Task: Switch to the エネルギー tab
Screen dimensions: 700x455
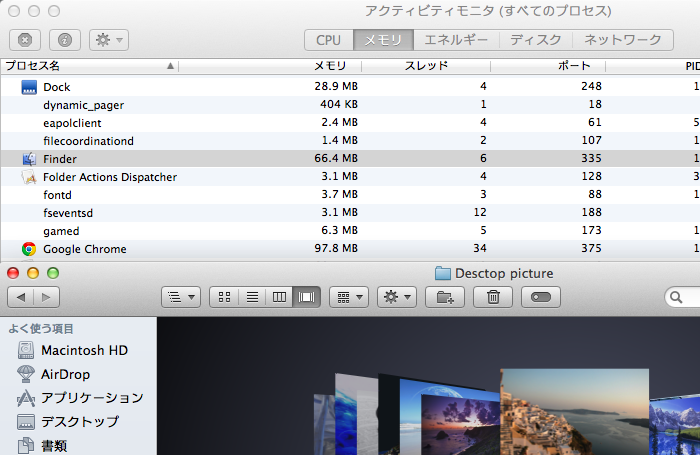Action: pos(455,40)
